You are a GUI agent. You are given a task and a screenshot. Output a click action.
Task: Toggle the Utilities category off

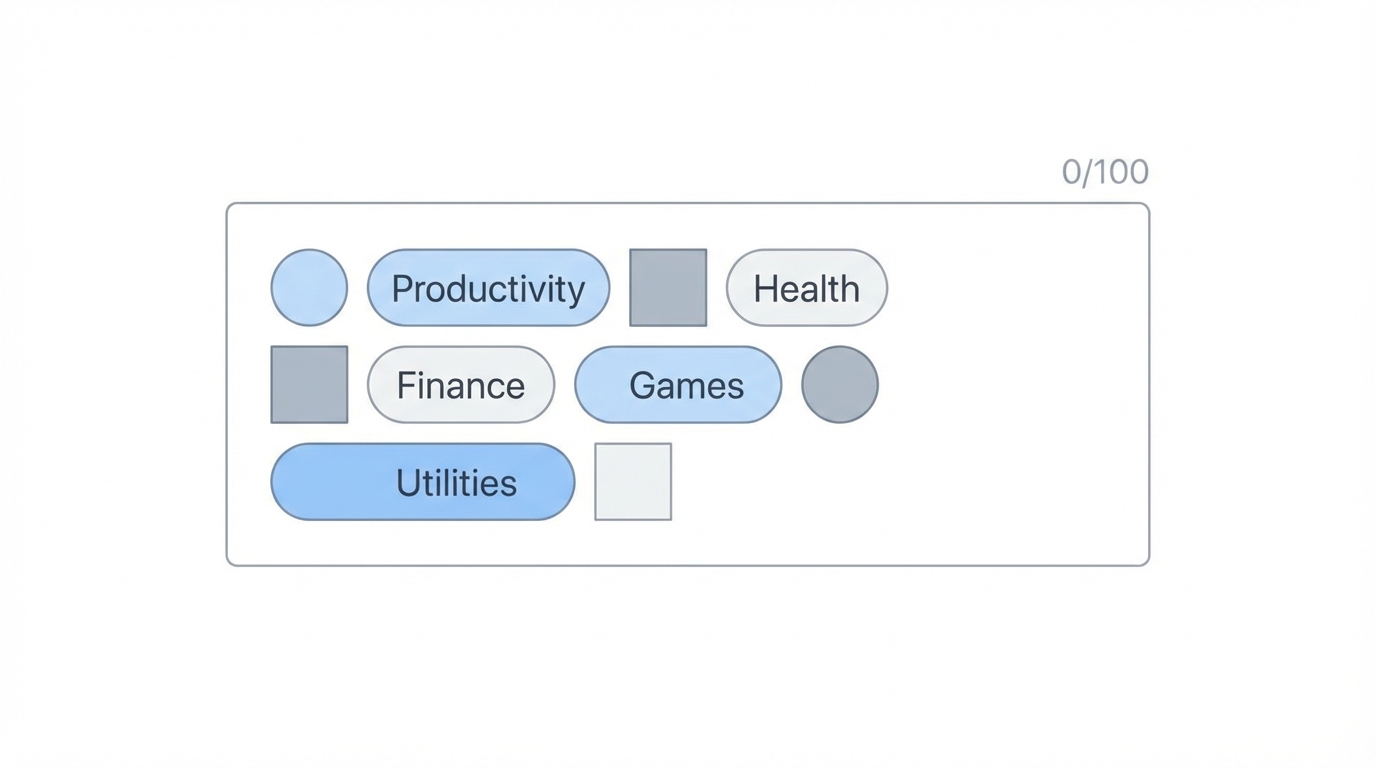coord(423,482)
